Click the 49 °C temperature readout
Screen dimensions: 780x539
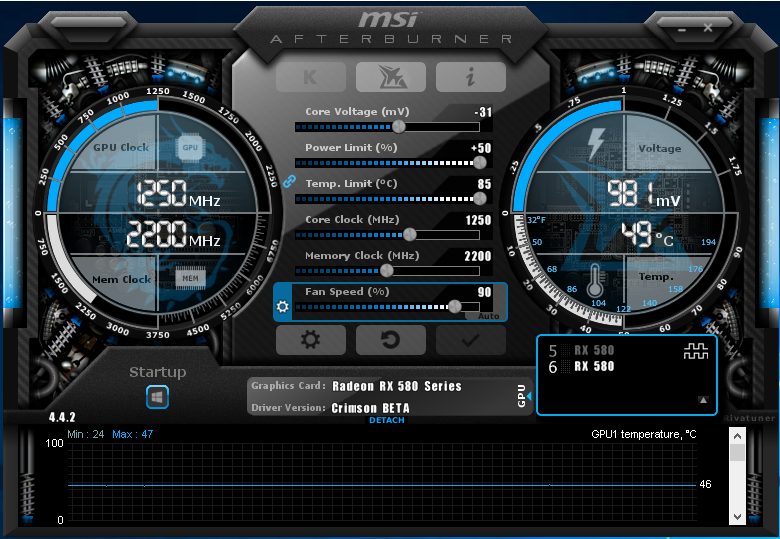point(647,235)
